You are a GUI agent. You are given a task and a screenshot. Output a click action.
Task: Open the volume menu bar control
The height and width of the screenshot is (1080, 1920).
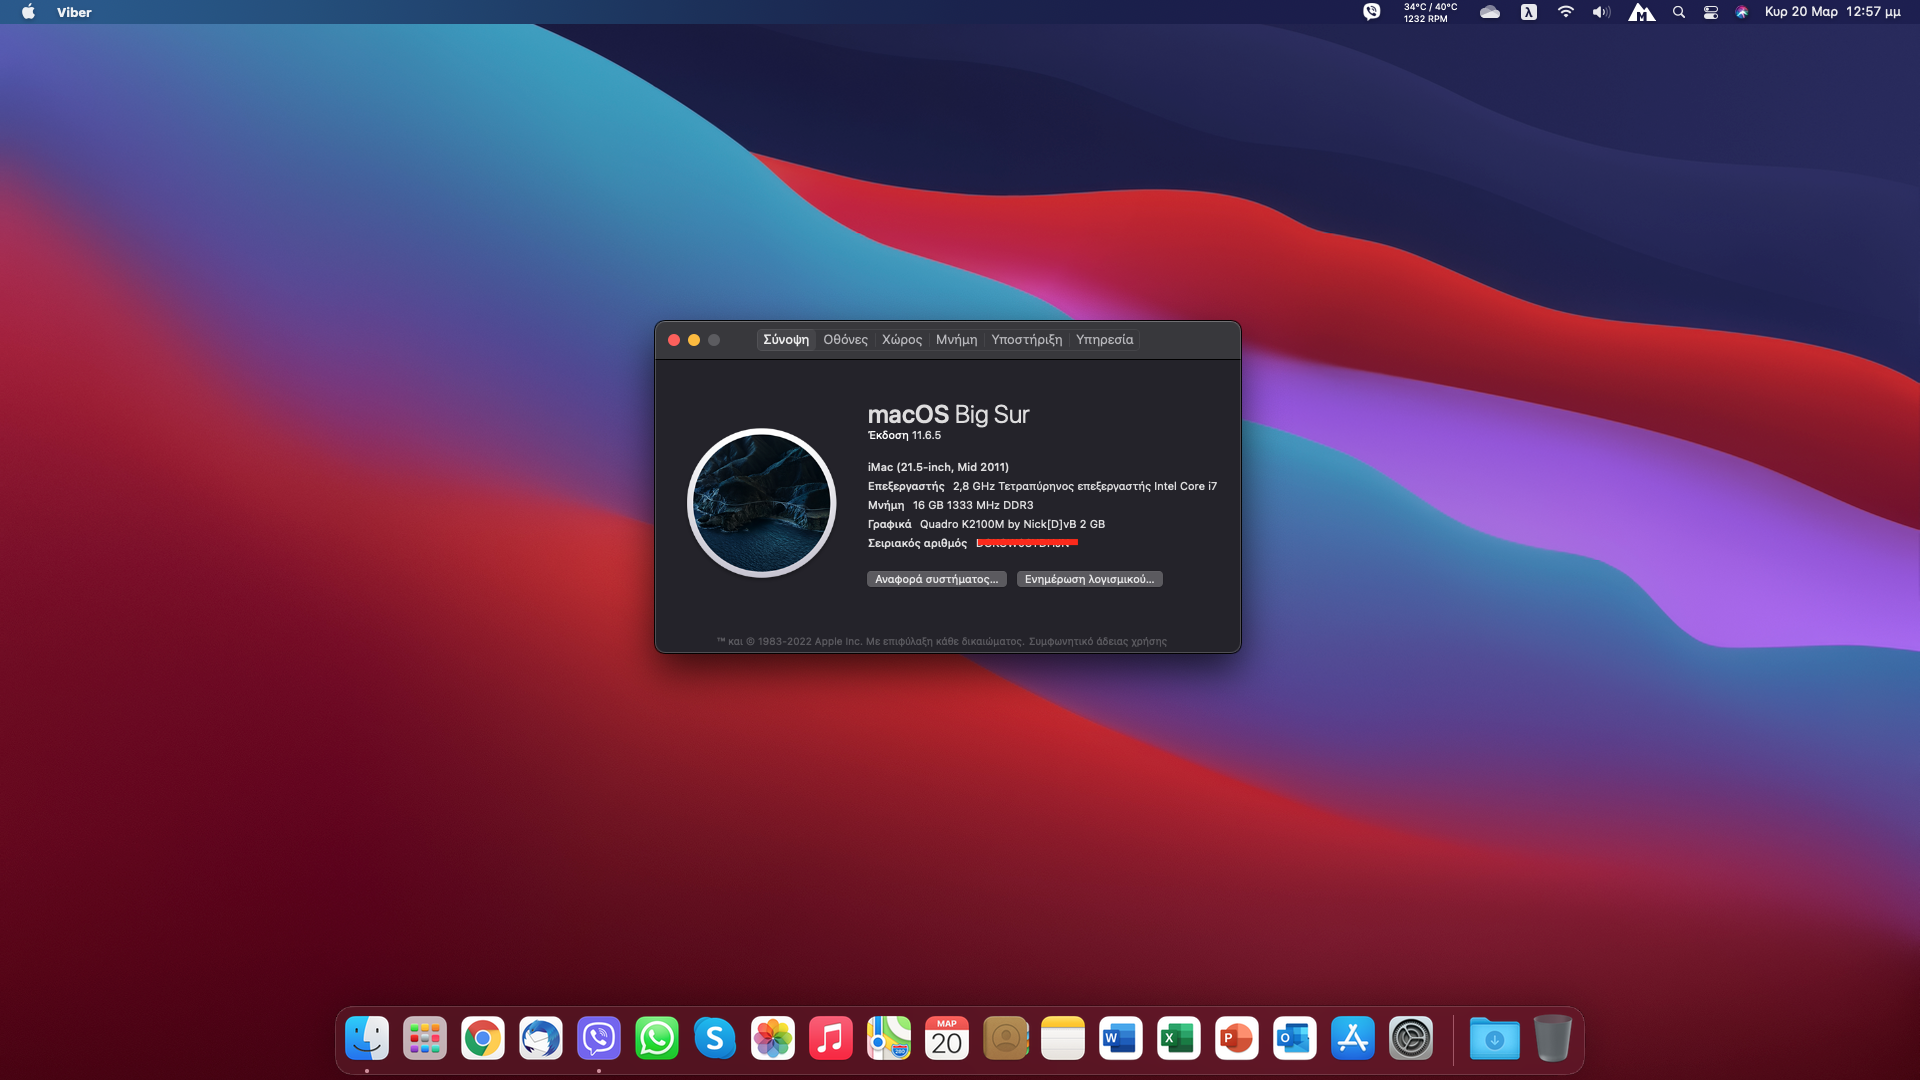[1601, 12]
